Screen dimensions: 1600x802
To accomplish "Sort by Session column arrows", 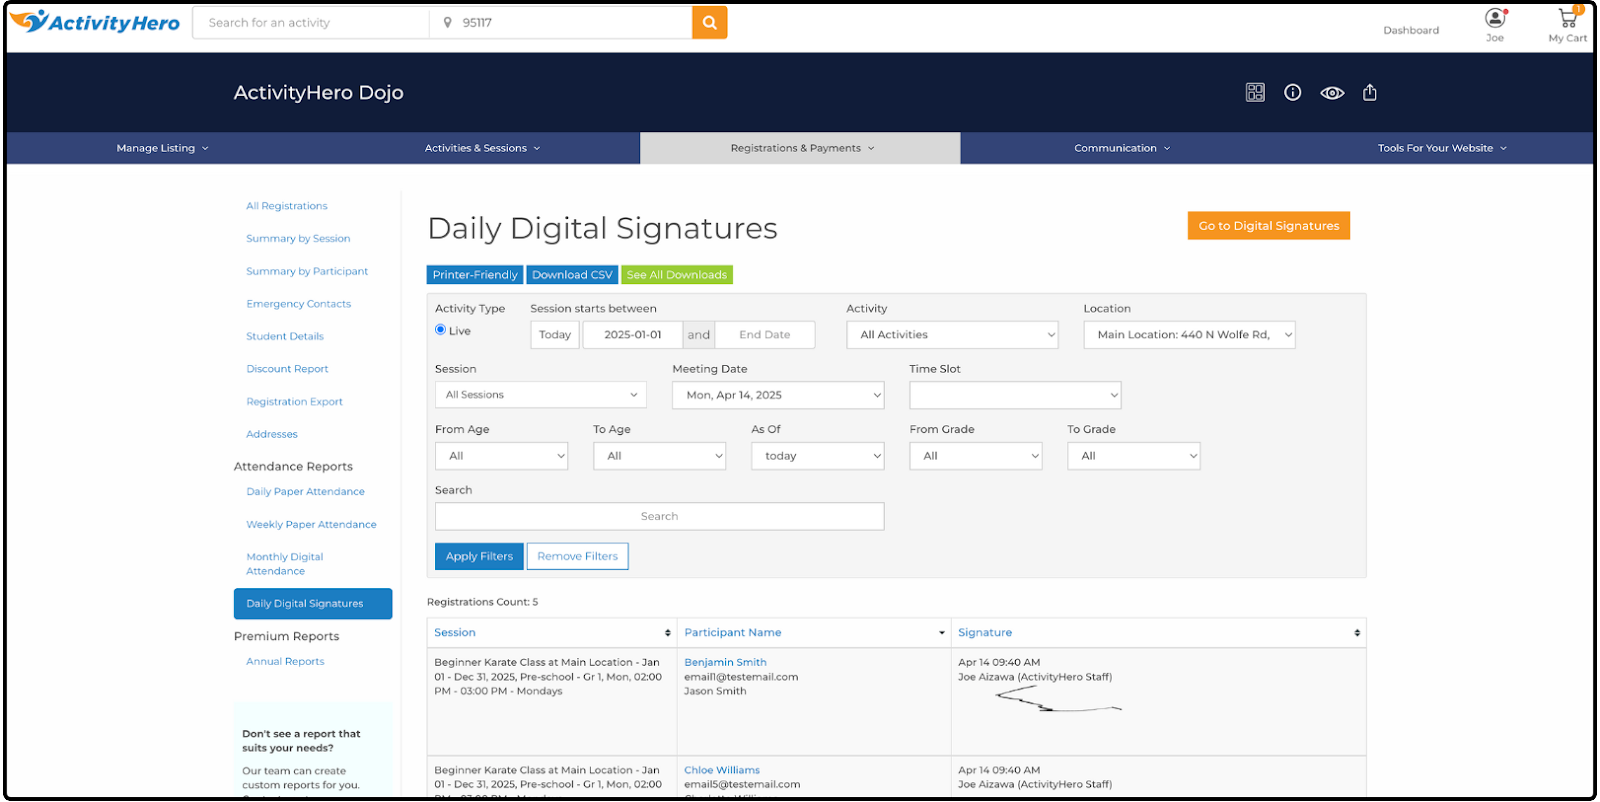I will pos(668,633).
